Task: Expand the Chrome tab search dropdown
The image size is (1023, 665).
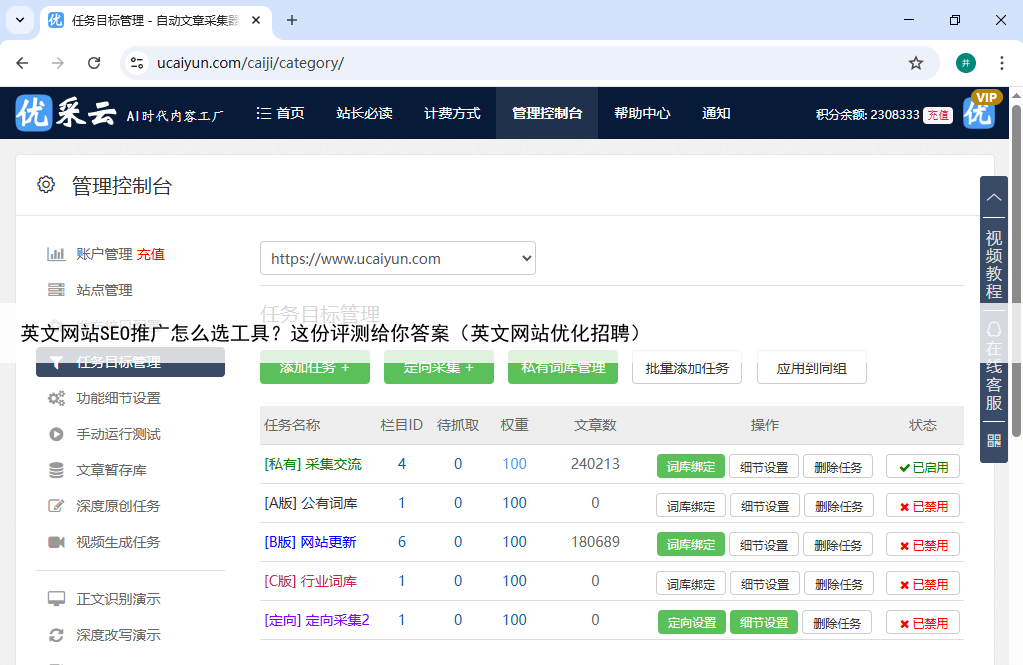Action: [x=19, y=20]
